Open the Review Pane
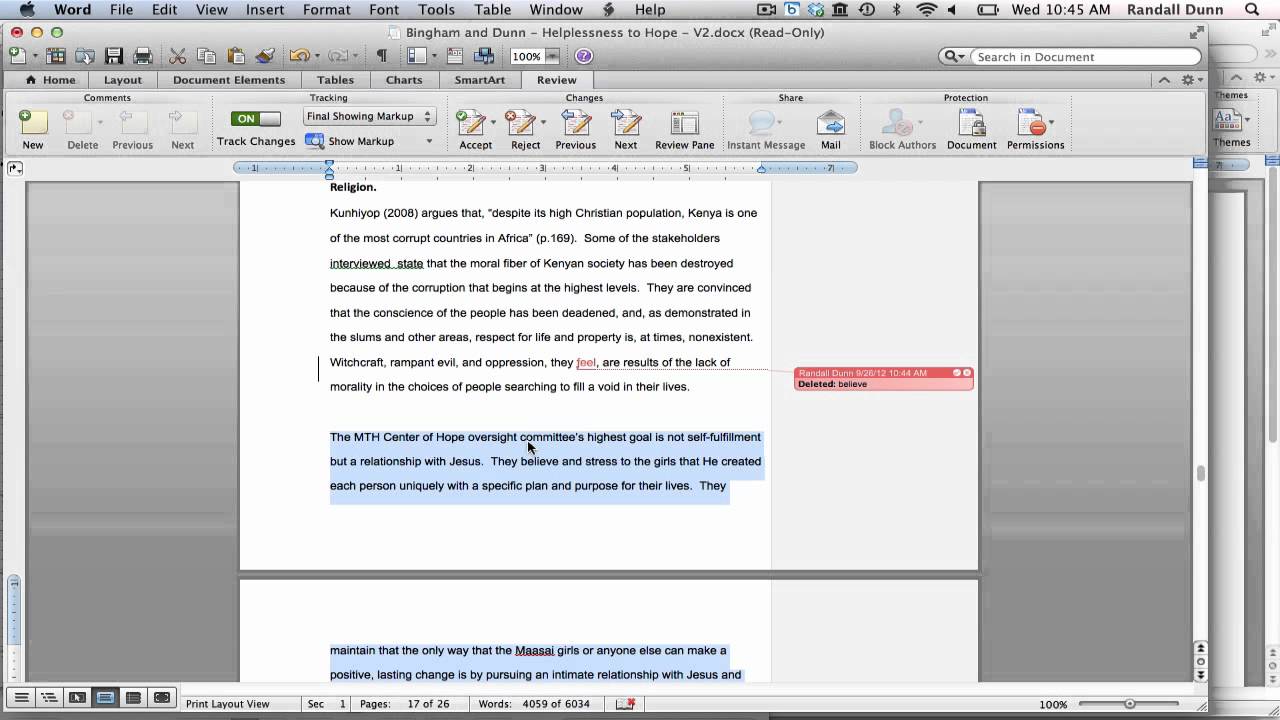Screen dimensions: 1280x720 point(685,129)
